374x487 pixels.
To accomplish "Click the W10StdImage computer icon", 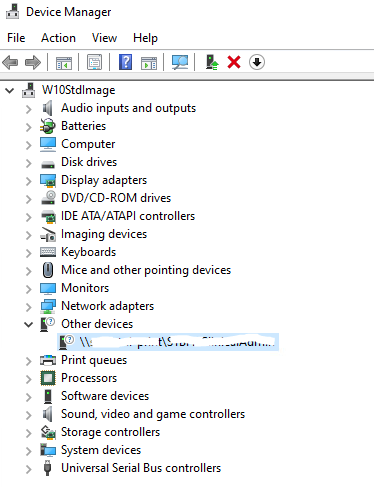I will (x=29, y=90).
